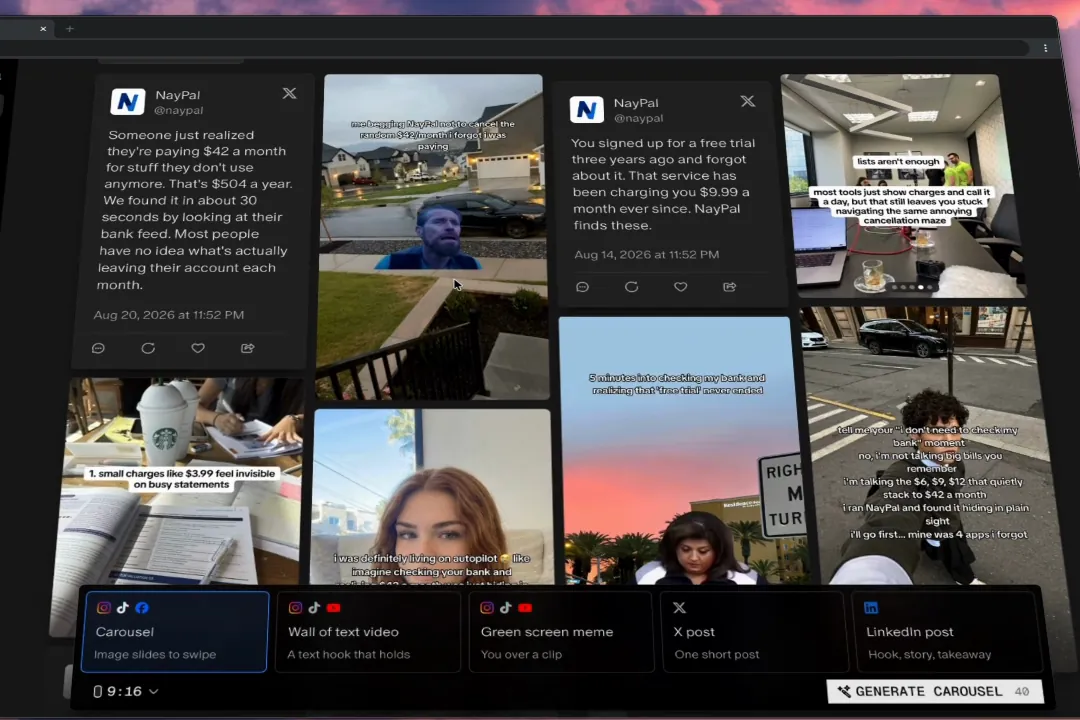Open the 9:16 aspect ratio dropdown
1080x720 pixels.
coord(125,691)
